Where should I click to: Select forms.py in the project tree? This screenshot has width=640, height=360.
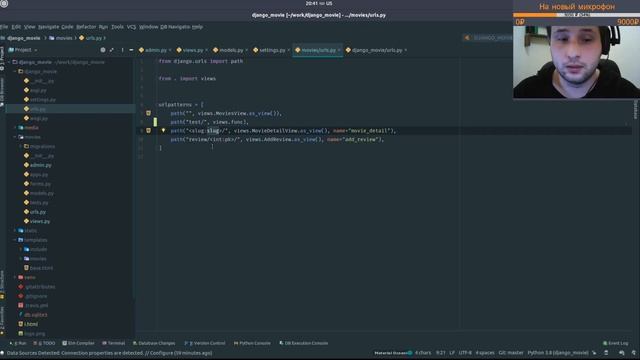[x=37, y=184]
